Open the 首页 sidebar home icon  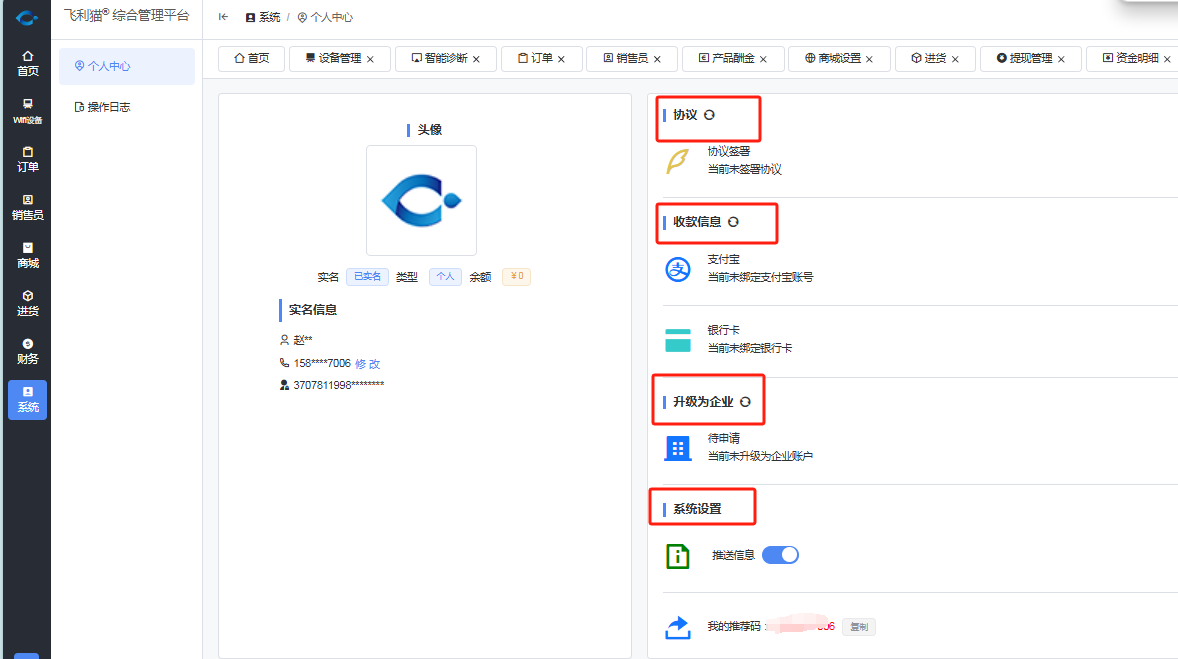pyautogui.click(x=27, y=63)
